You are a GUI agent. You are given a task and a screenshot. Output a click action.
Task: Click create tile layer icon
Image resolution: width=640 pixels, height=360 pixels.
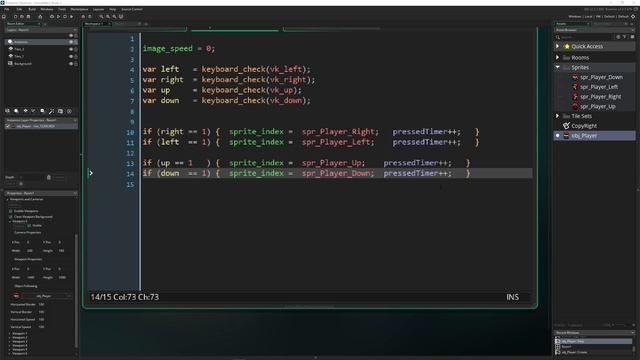pyautogui.click(x=25, y=111)
